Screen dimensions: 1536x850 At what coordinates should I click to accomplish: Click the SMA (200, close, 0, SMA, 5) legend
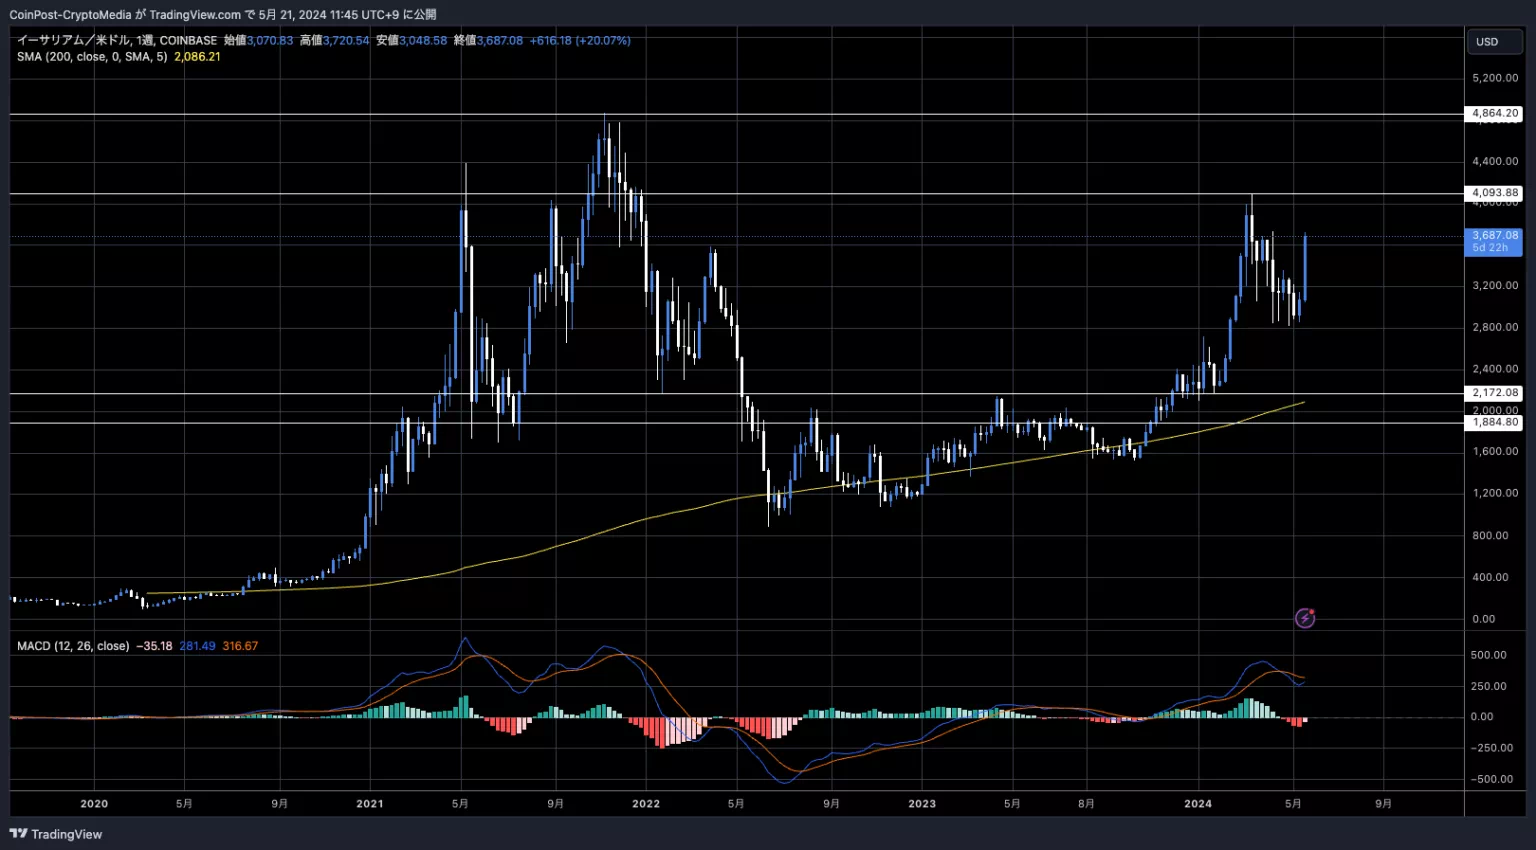92,57
